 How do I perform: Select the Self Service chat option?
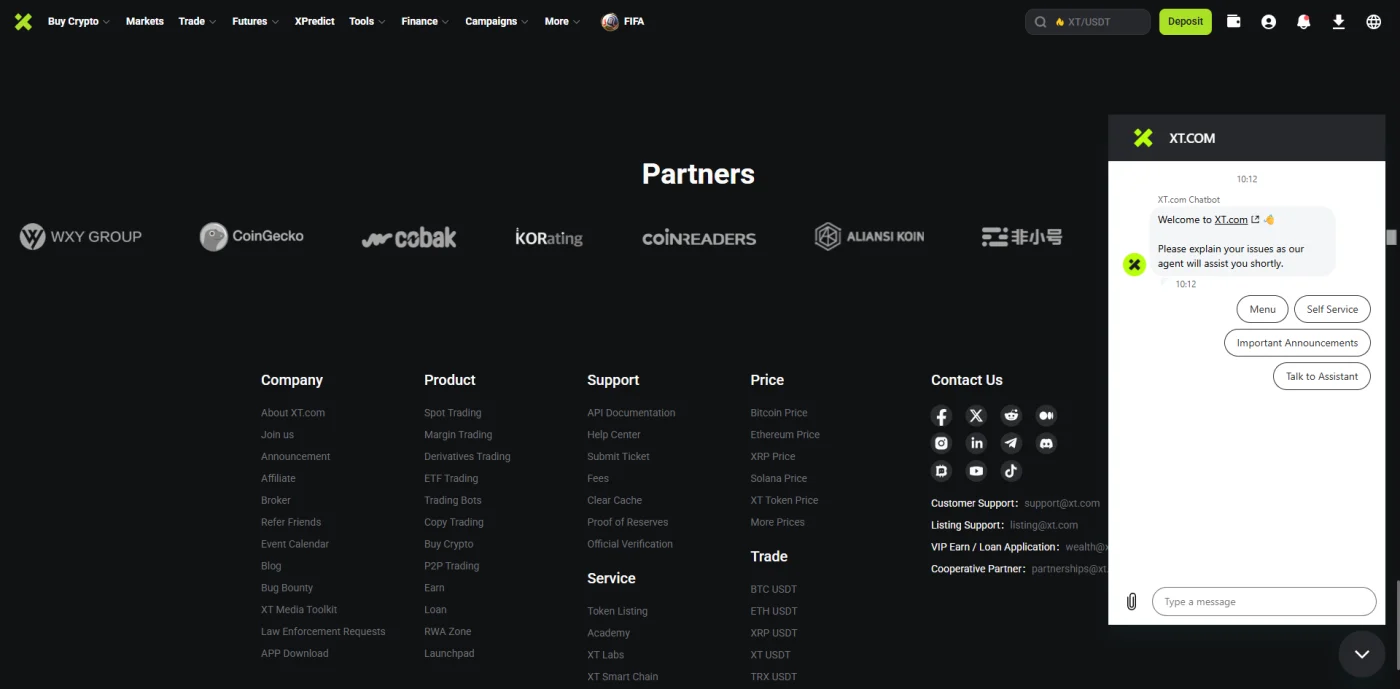(1332, 309)
